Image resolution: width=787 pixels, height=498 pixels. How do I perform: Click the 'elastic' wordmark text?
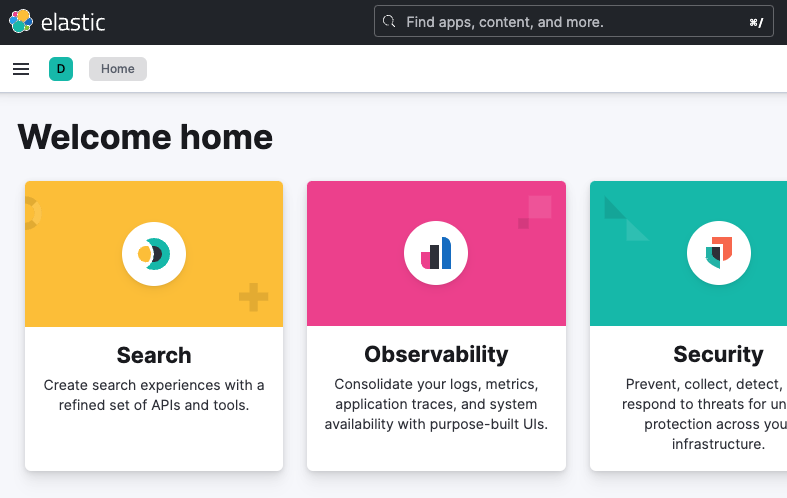click(x=73, y=23)
